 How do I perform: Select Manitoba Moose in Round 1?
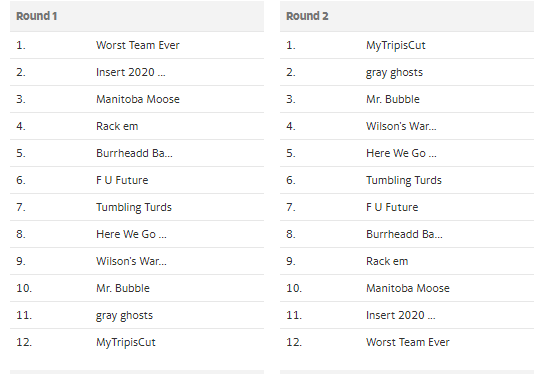click(138, 99)
